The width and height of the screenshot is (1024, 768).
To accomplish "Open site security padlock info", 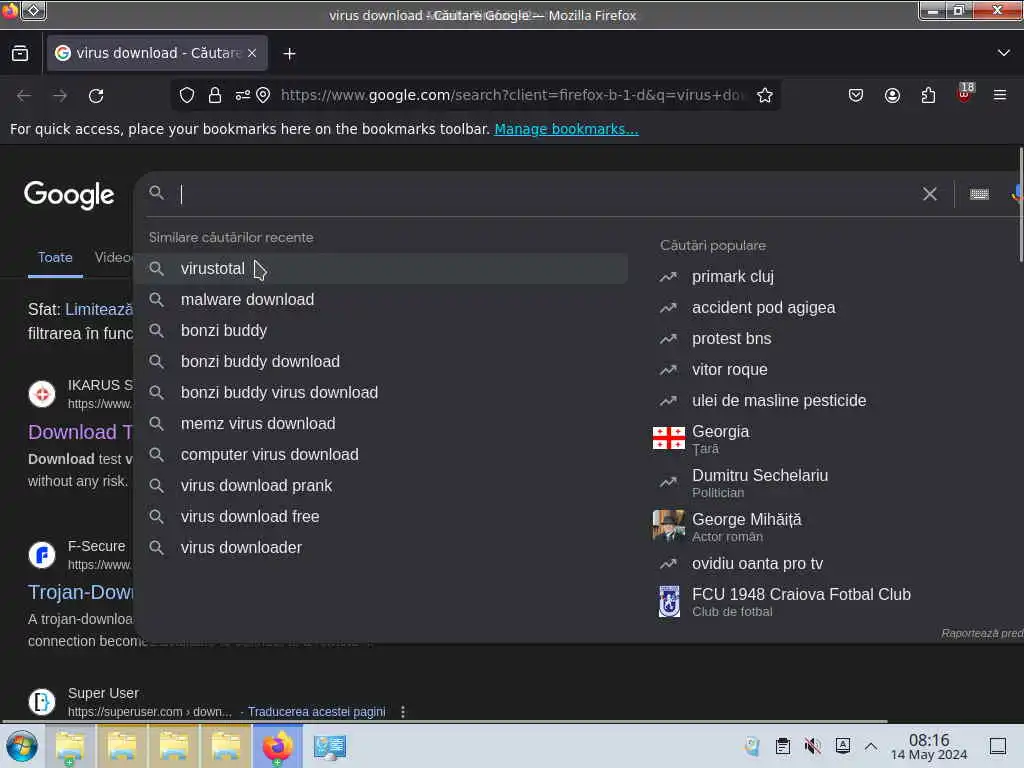I will (214, 95).
